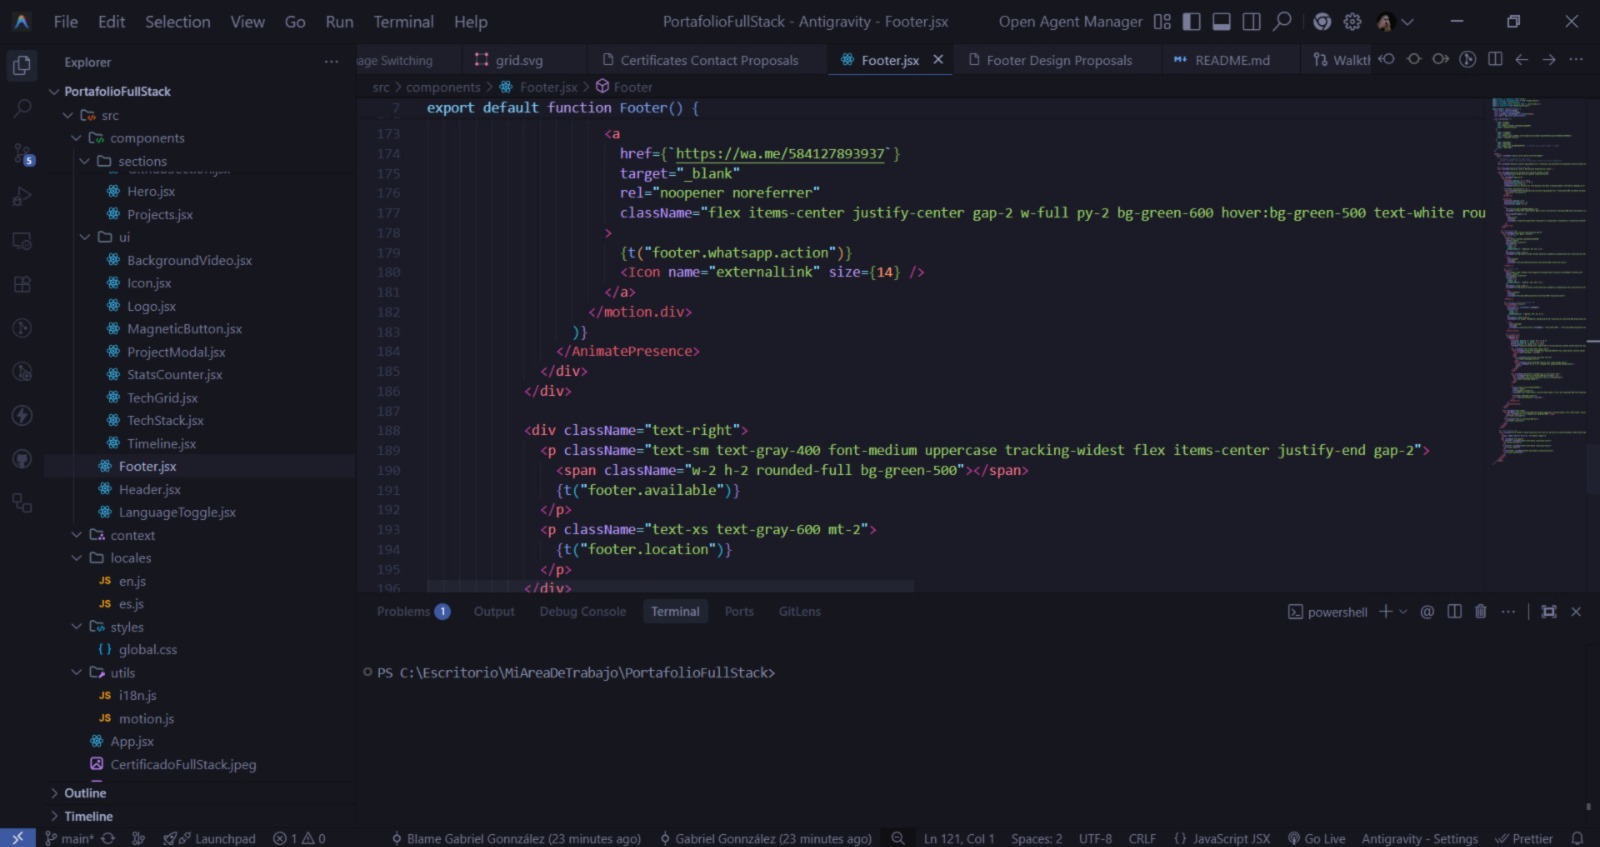This screenshot has width=1600, height=847.
Task: Open Header.jsx from the Explorer tree
Action: pos(149,489)
